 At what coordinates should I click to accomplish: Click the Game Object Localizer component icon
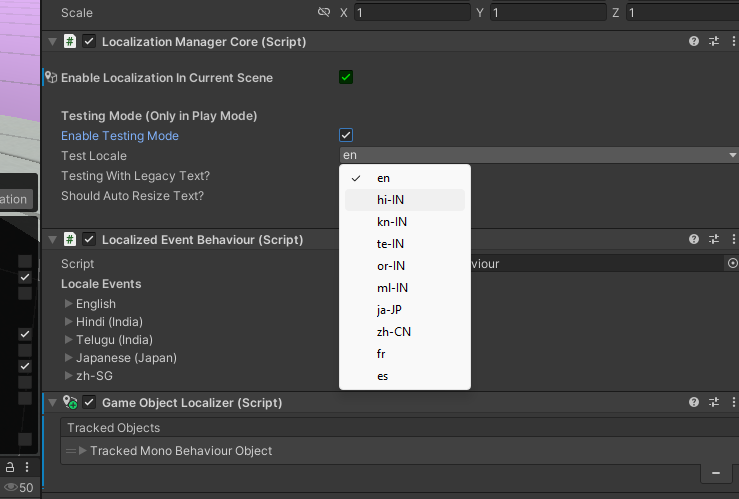click(x=70, y=402)
